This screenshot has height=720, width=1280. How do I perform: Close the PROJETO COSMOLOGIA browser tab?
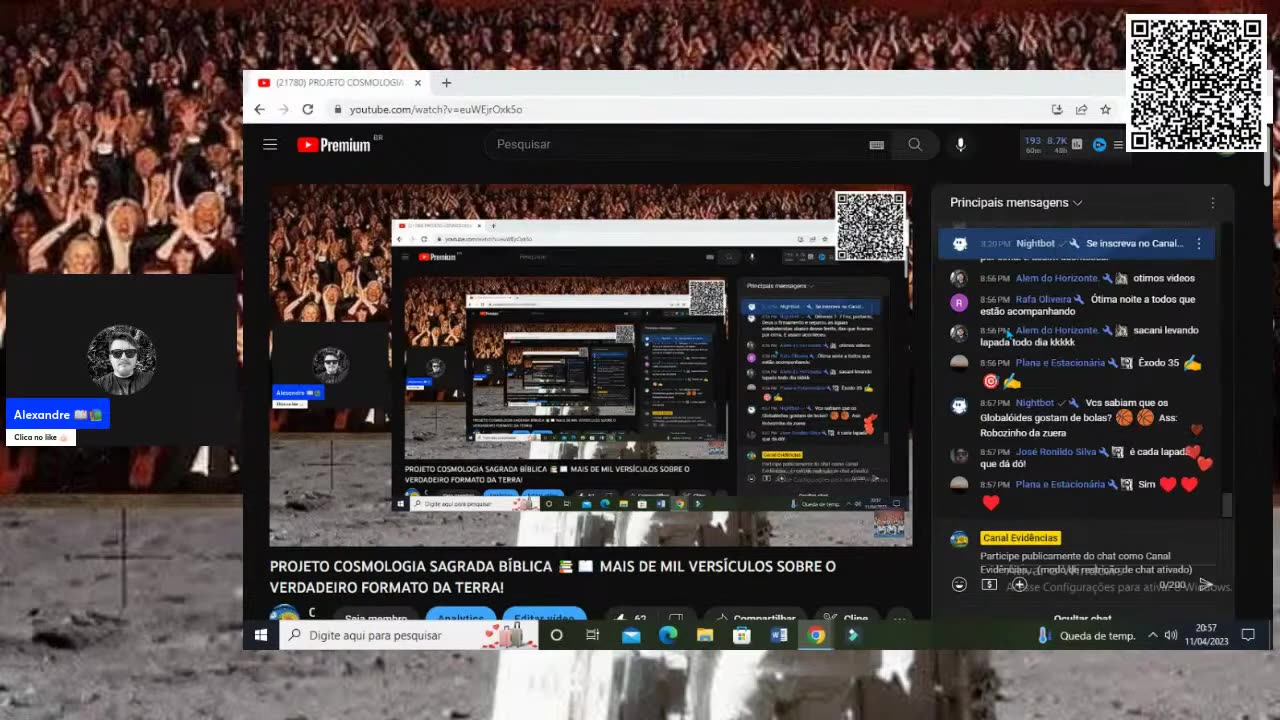pyautogui.click(x=418, y=83)
